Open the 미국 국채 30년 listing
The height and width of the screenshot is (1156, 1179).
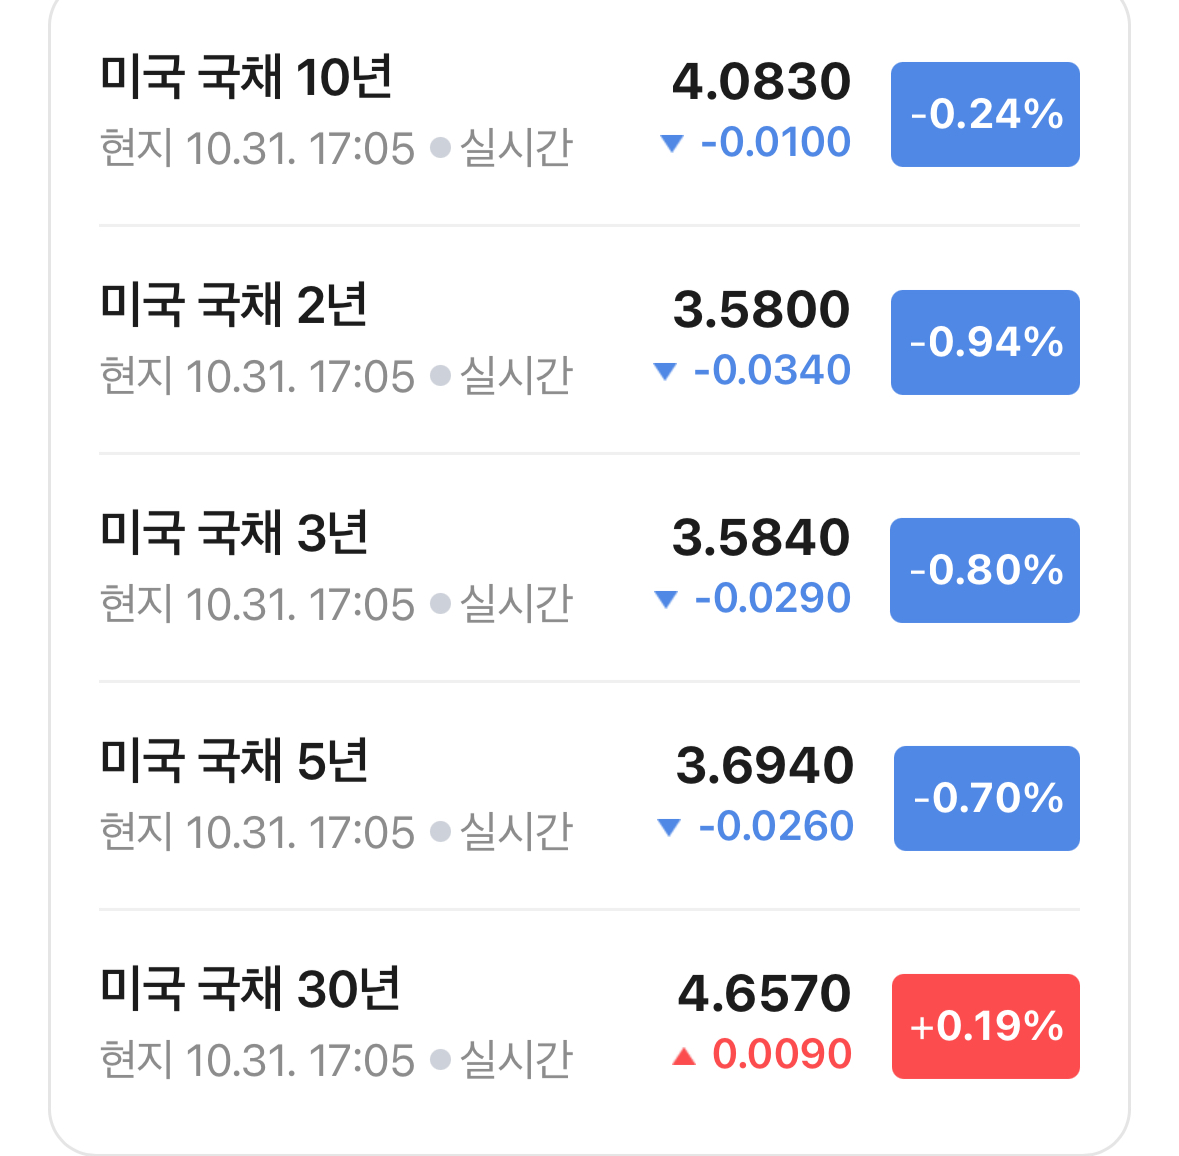coord(589,1024)
